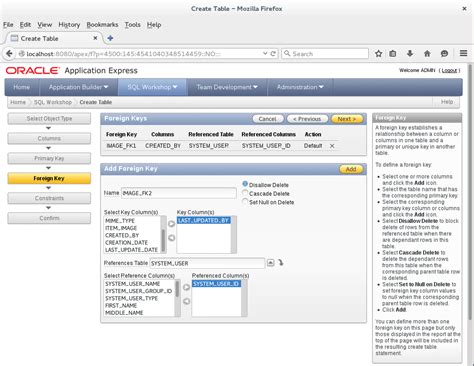This screenshot has height=366, width=474.
Task: Select the Cascade Delete option
Action: pyautogui.click(x=245, y=193)
